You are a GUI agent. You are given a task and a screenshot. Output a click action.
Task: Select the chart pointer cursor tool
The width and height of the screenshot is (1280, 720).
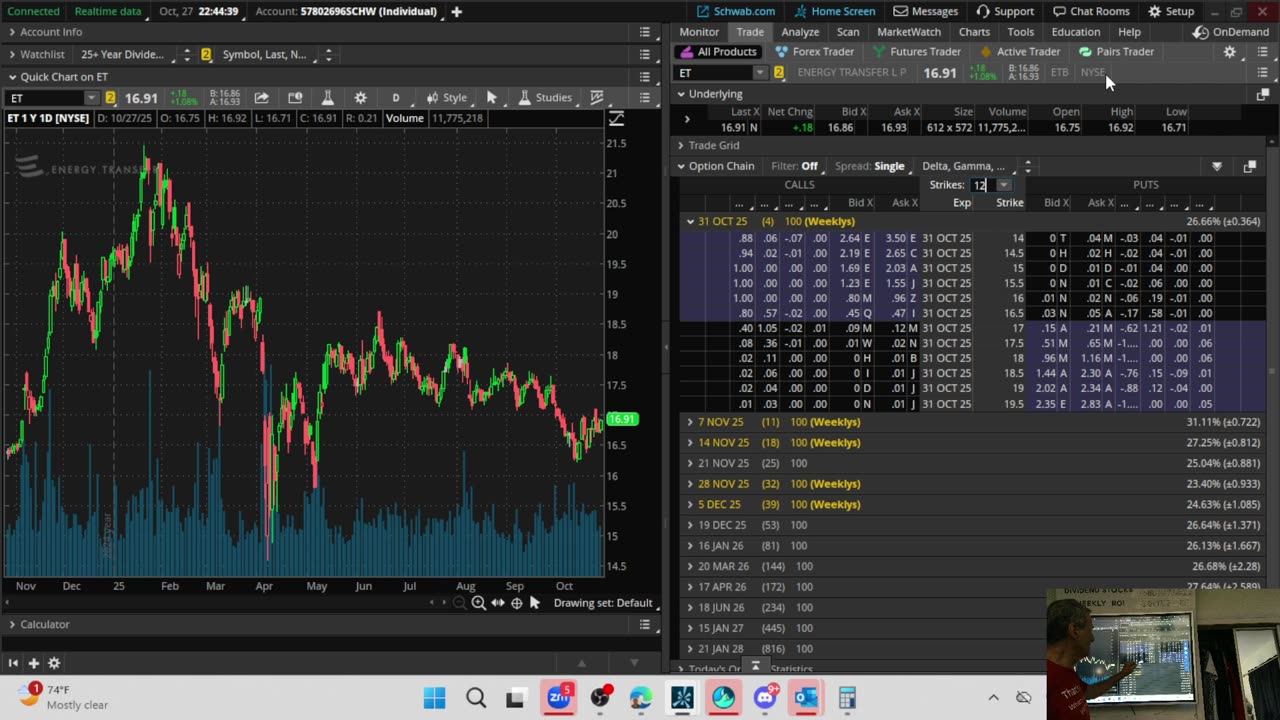[x=491, y=98]
